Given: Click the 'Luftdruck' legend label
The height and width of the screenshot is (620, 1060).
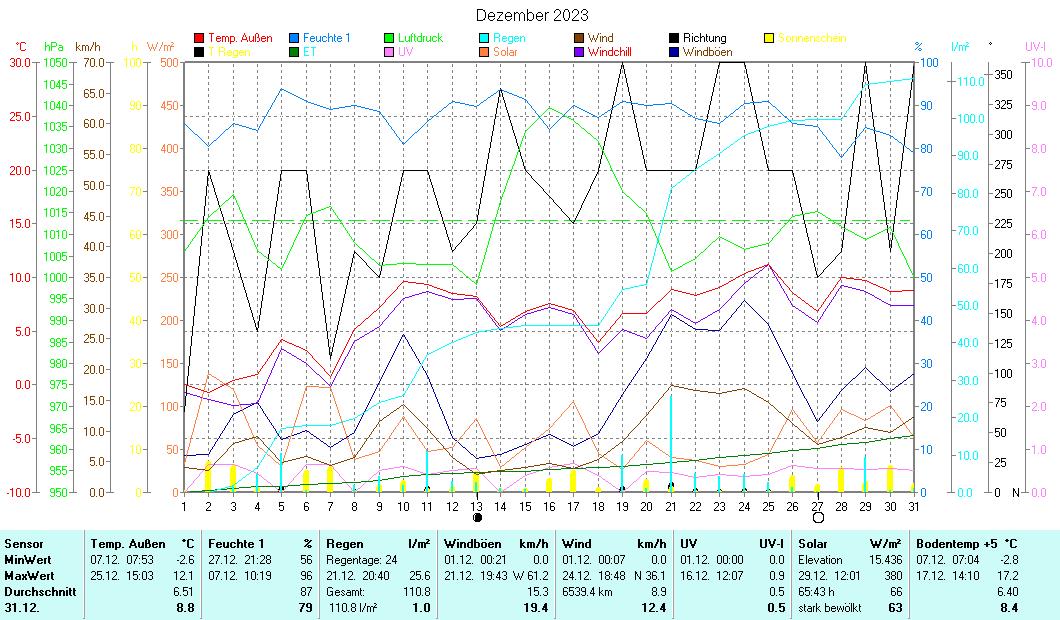Looking at the screenshot, I should [x=420, y=38].
